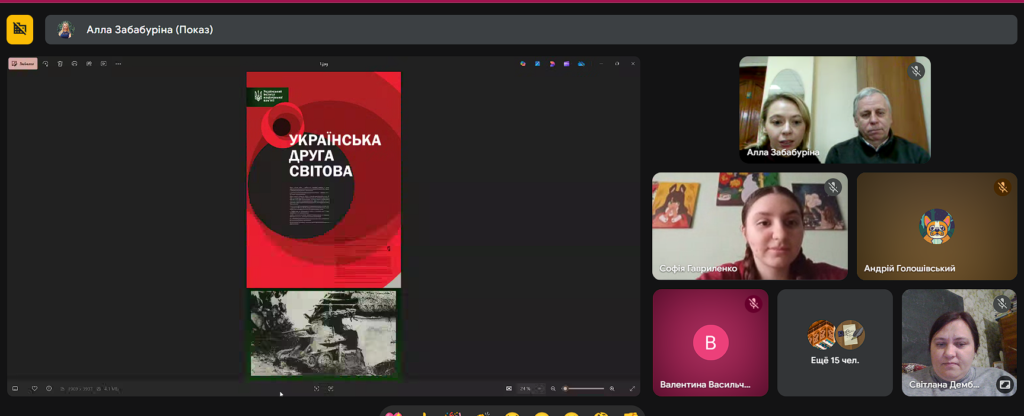1024x416 pixels.
Task: Toggle the filmstrip icon at bottom left
Action: (x=15, y=388)
